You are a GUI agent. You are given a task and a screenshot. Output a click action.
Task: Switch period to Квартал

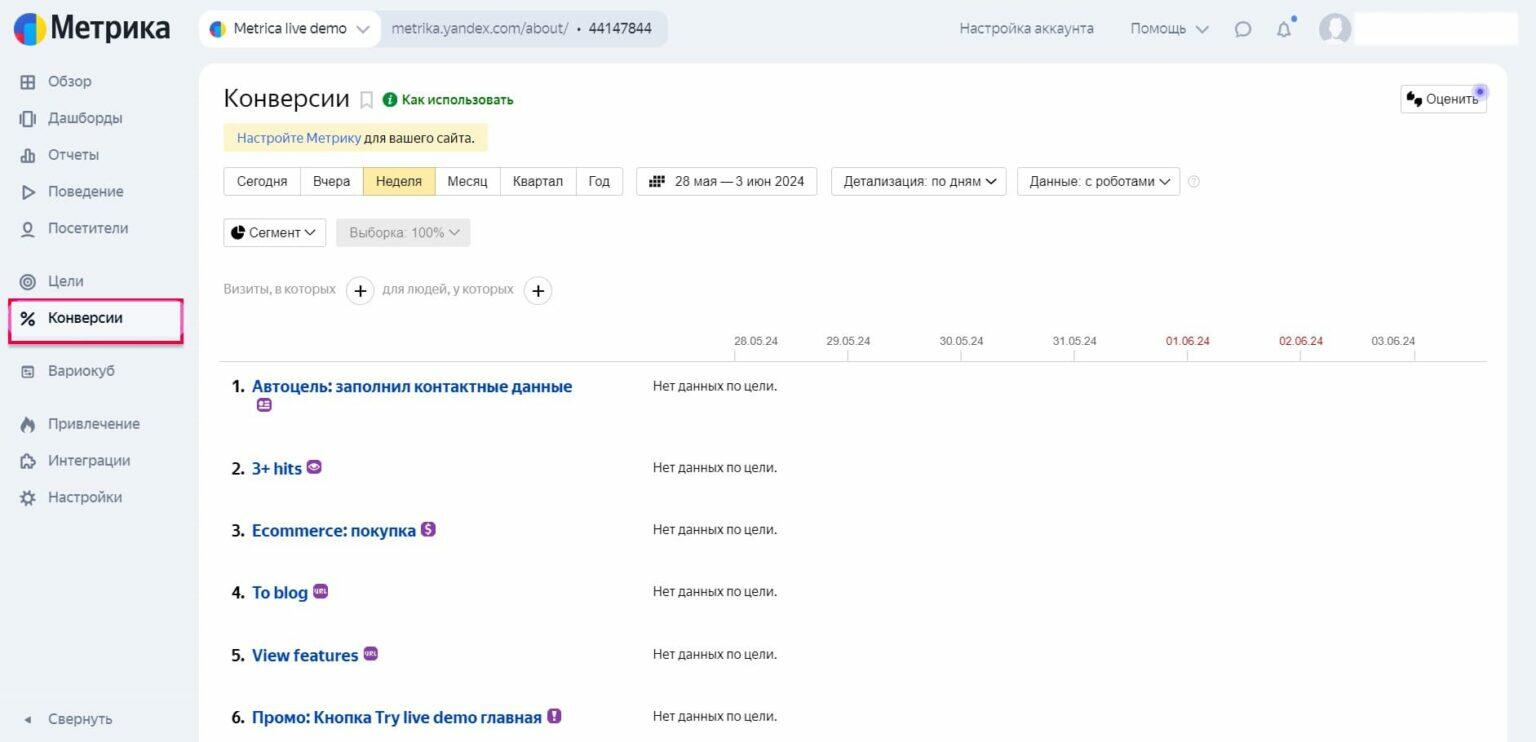[x=538, y=181]
